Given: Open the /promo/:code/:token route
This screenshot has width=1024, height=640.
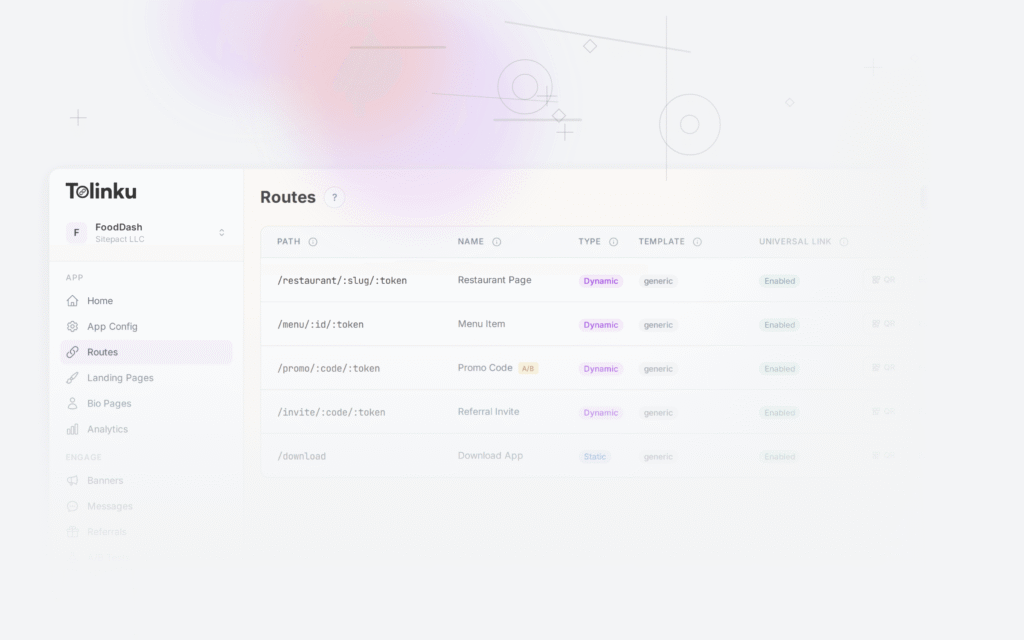Looking at the screenshot, I should point(328,368).
